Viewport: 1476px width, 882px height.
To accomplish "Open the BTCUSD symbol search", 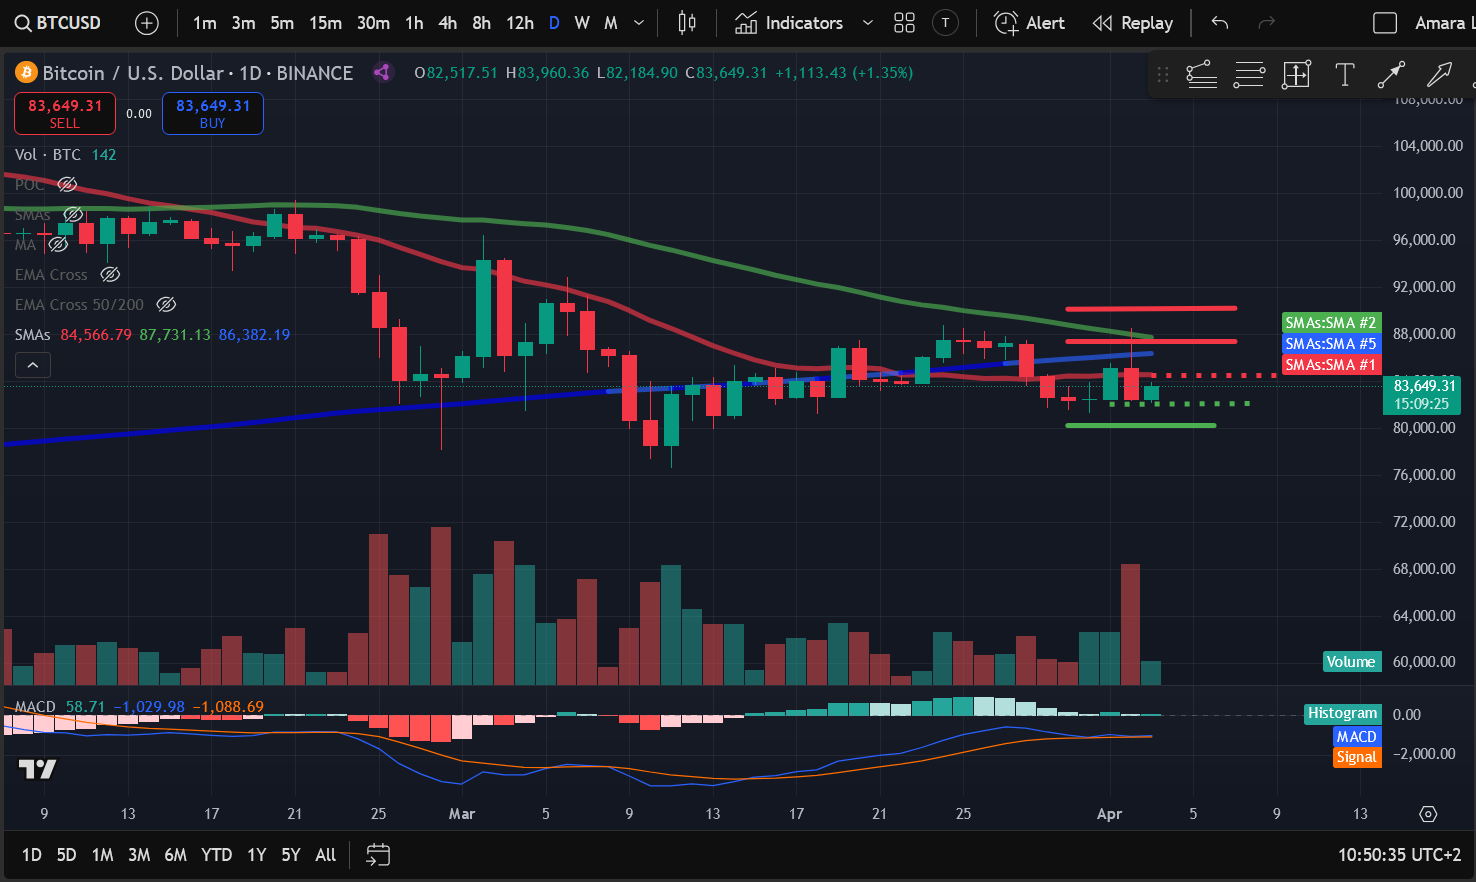I will point(58,23).
